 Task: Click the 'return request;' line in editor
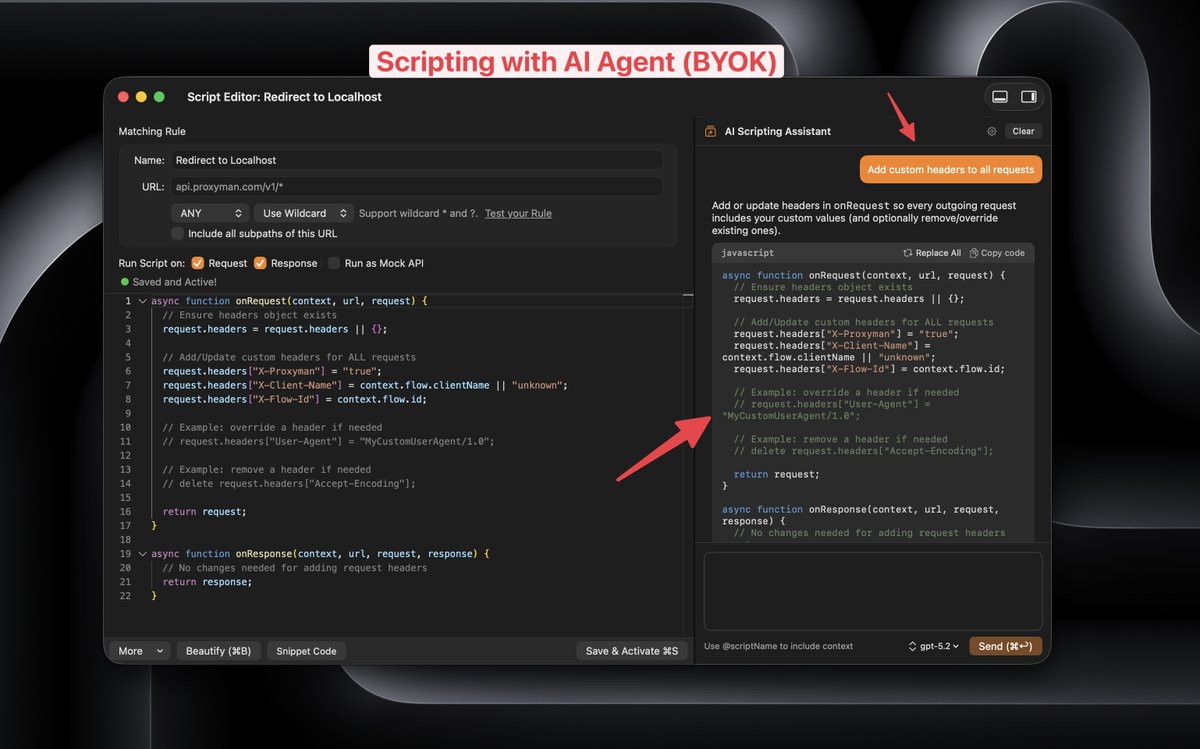[204, 511]
